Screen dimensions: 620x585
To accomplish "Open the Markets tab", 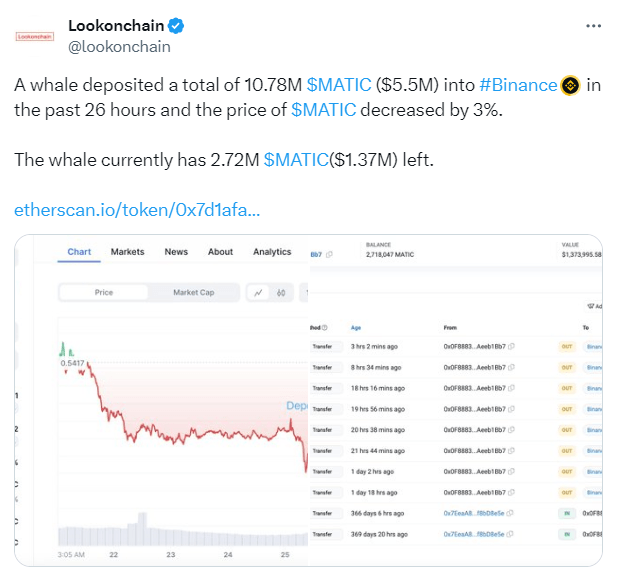I will point(127,252).
